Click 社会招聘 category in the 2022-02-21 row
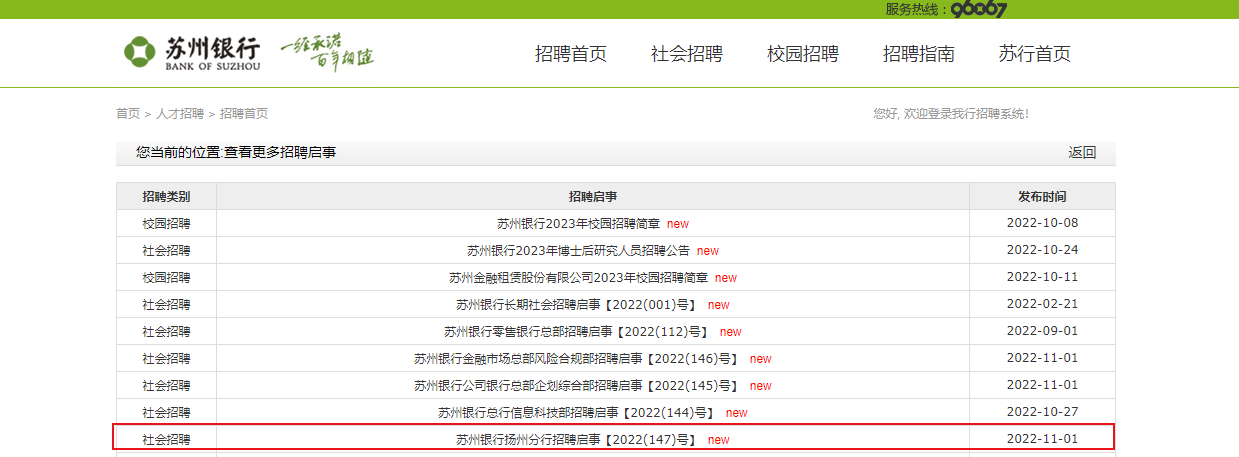1239x457 pixels. click(166, 304)
